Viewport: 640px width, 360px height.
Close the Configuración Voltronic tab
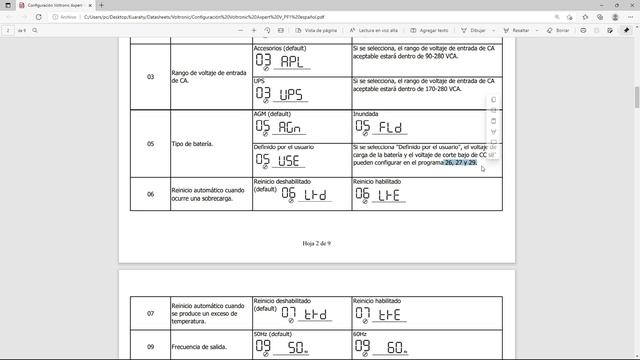[x=90, y=5]
